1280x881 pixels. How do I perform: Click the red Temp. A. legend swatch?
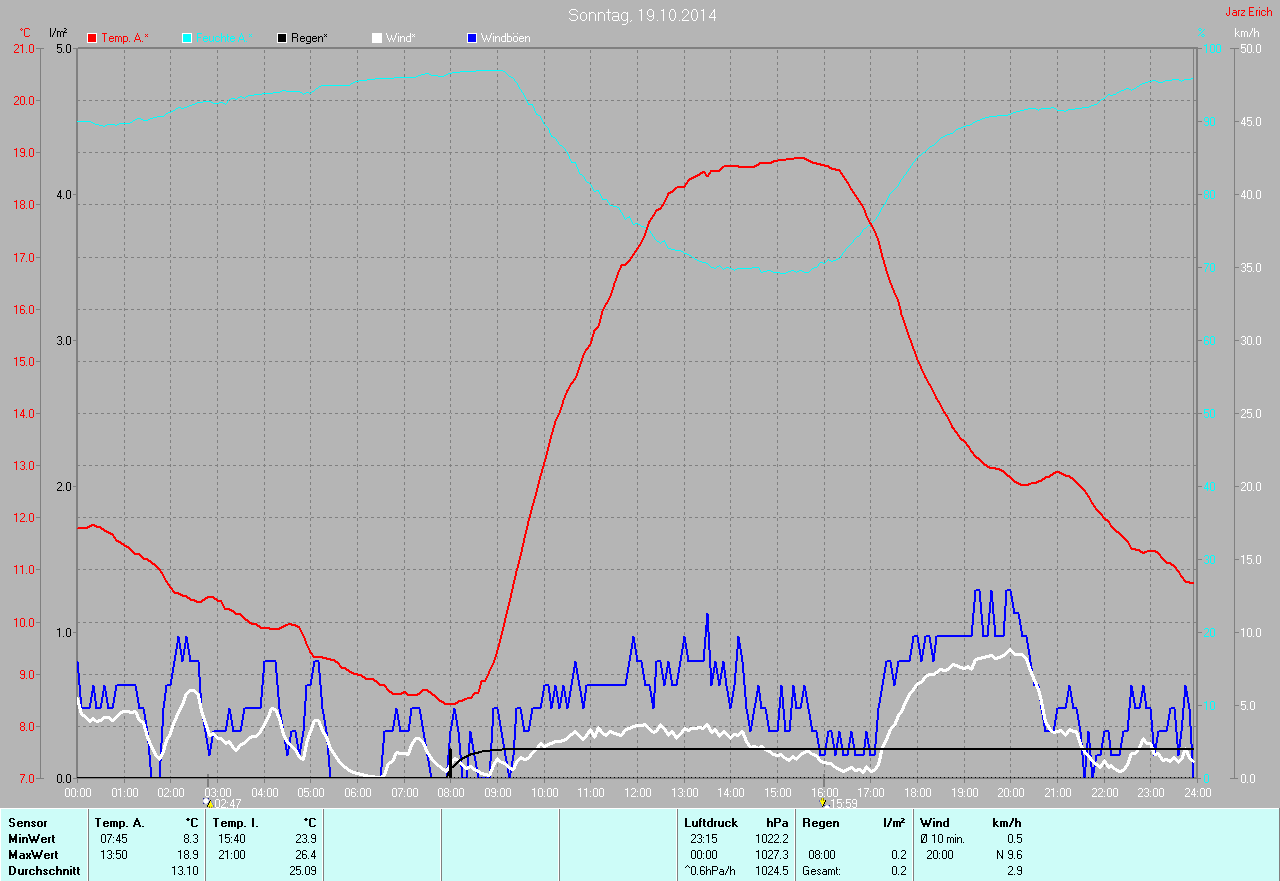click(x=92, y=38)
